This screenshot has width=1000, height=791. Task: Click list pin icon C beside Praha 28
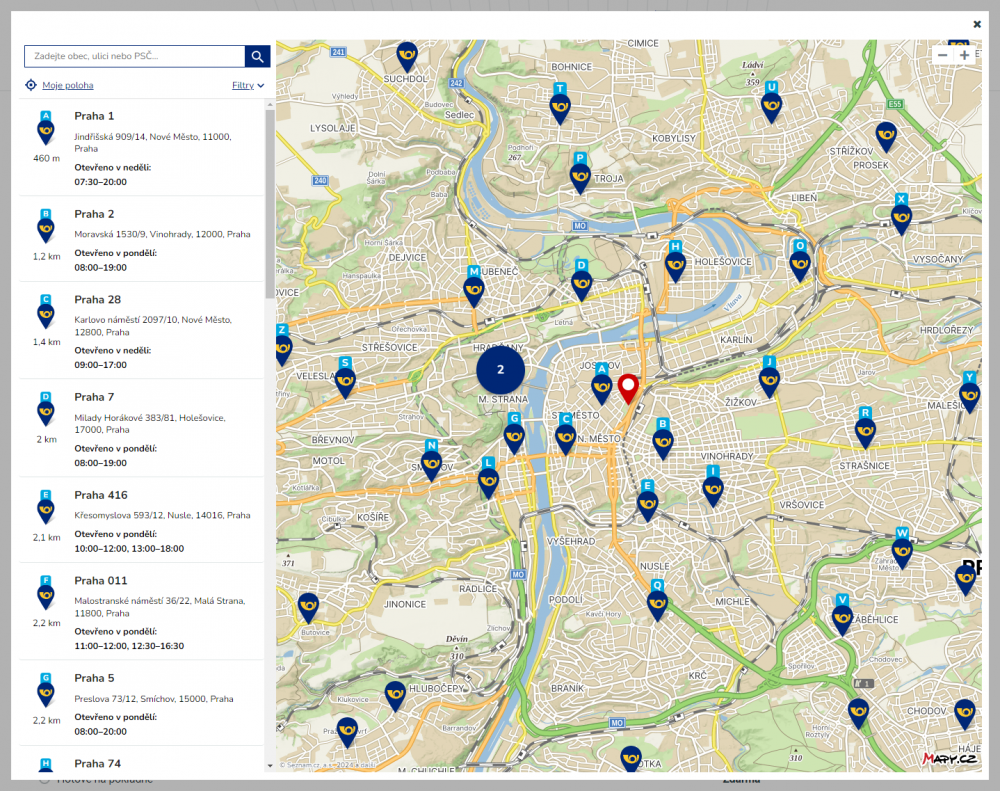[x=45, y=312]
